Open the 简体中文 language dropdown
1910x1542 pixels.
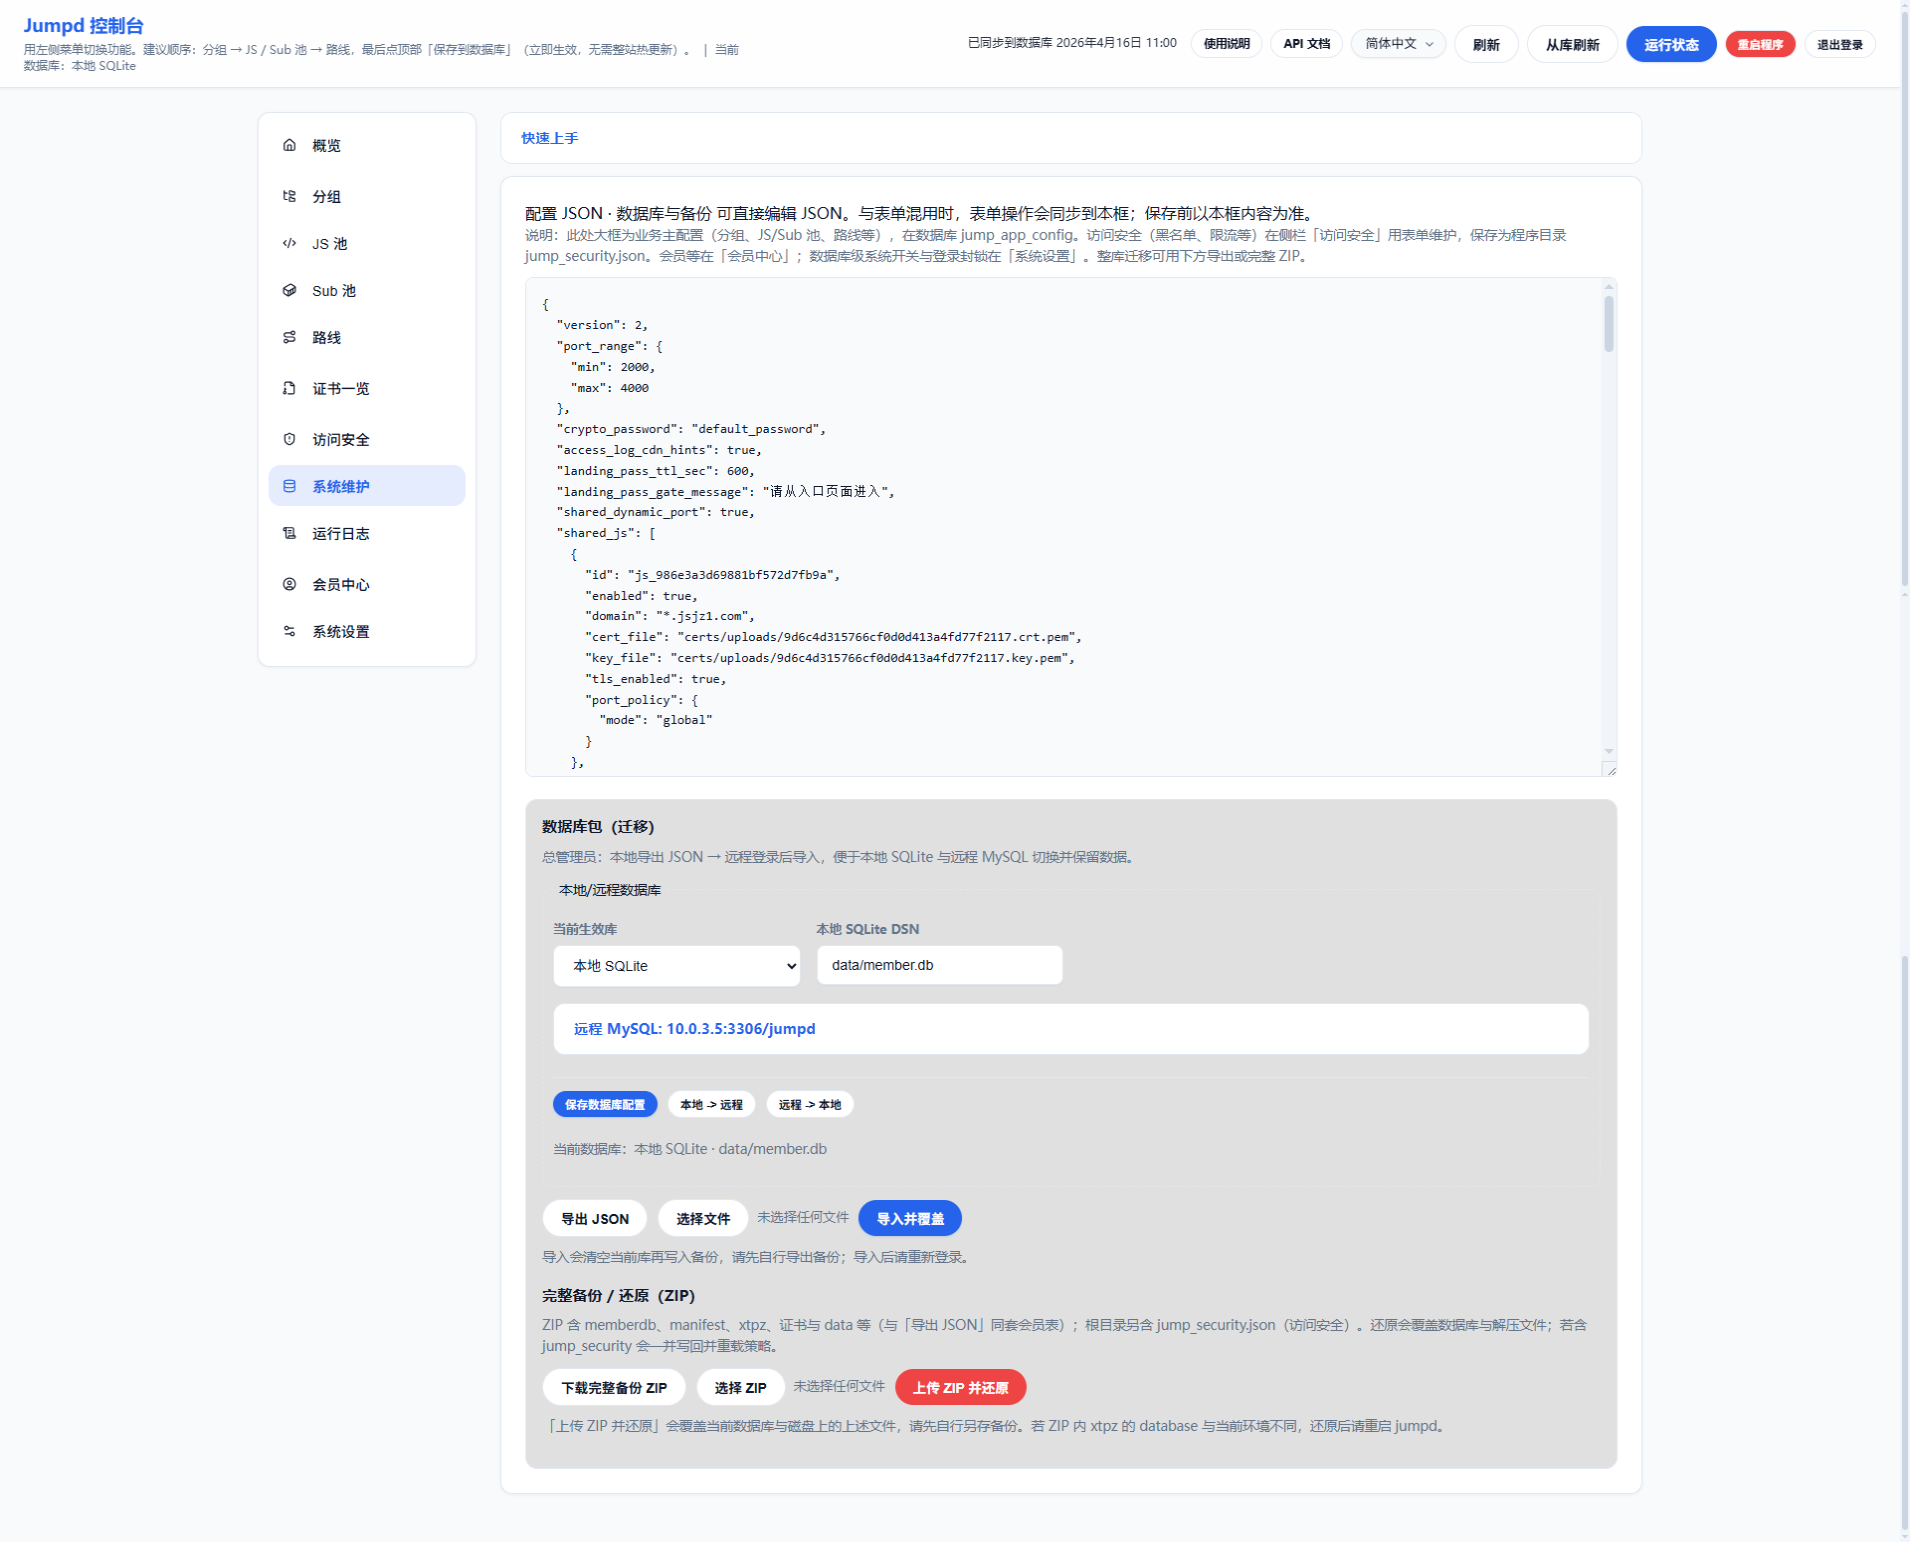coord(1398,44)
